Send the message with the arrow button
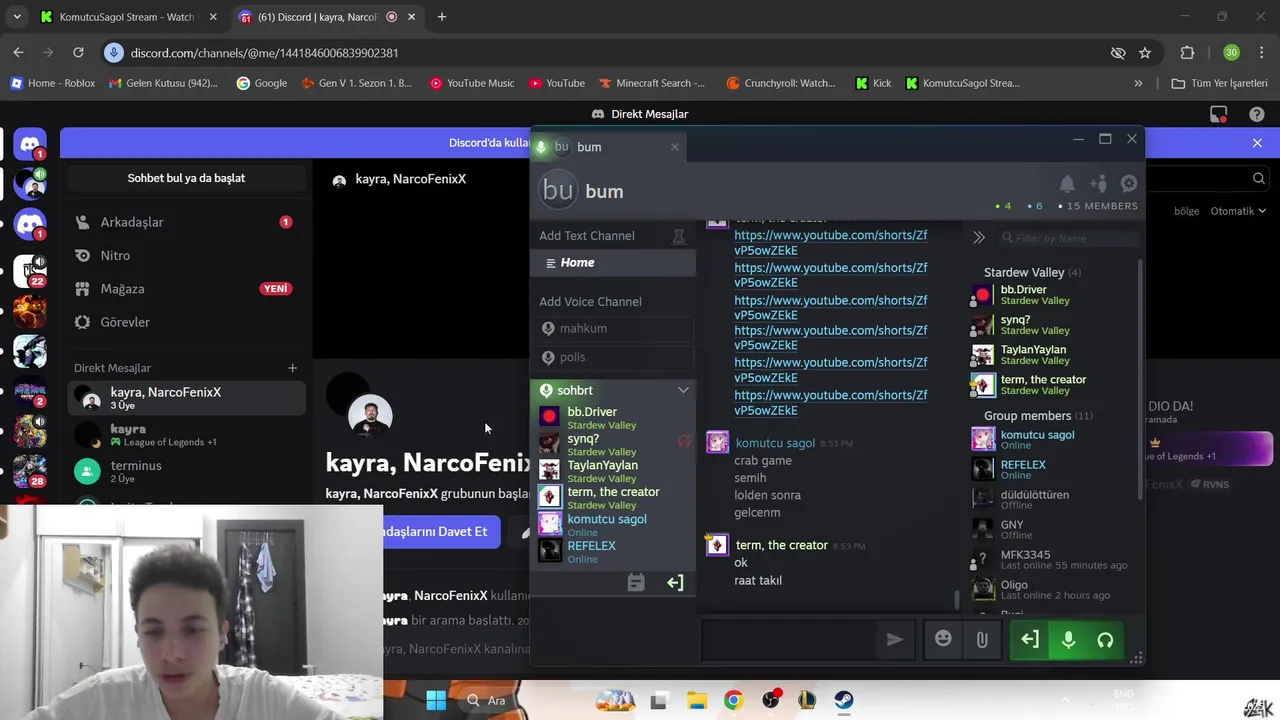The width and height of the screenshot is (1280, 720). coord(895,640)
